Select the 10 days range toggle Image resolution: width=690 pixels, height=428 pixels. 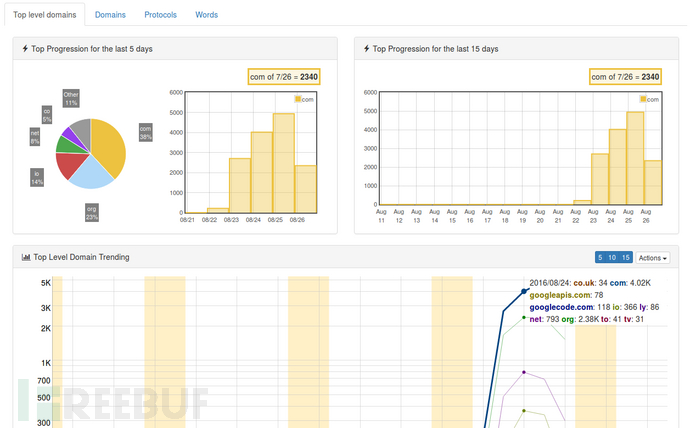point(612,258)
